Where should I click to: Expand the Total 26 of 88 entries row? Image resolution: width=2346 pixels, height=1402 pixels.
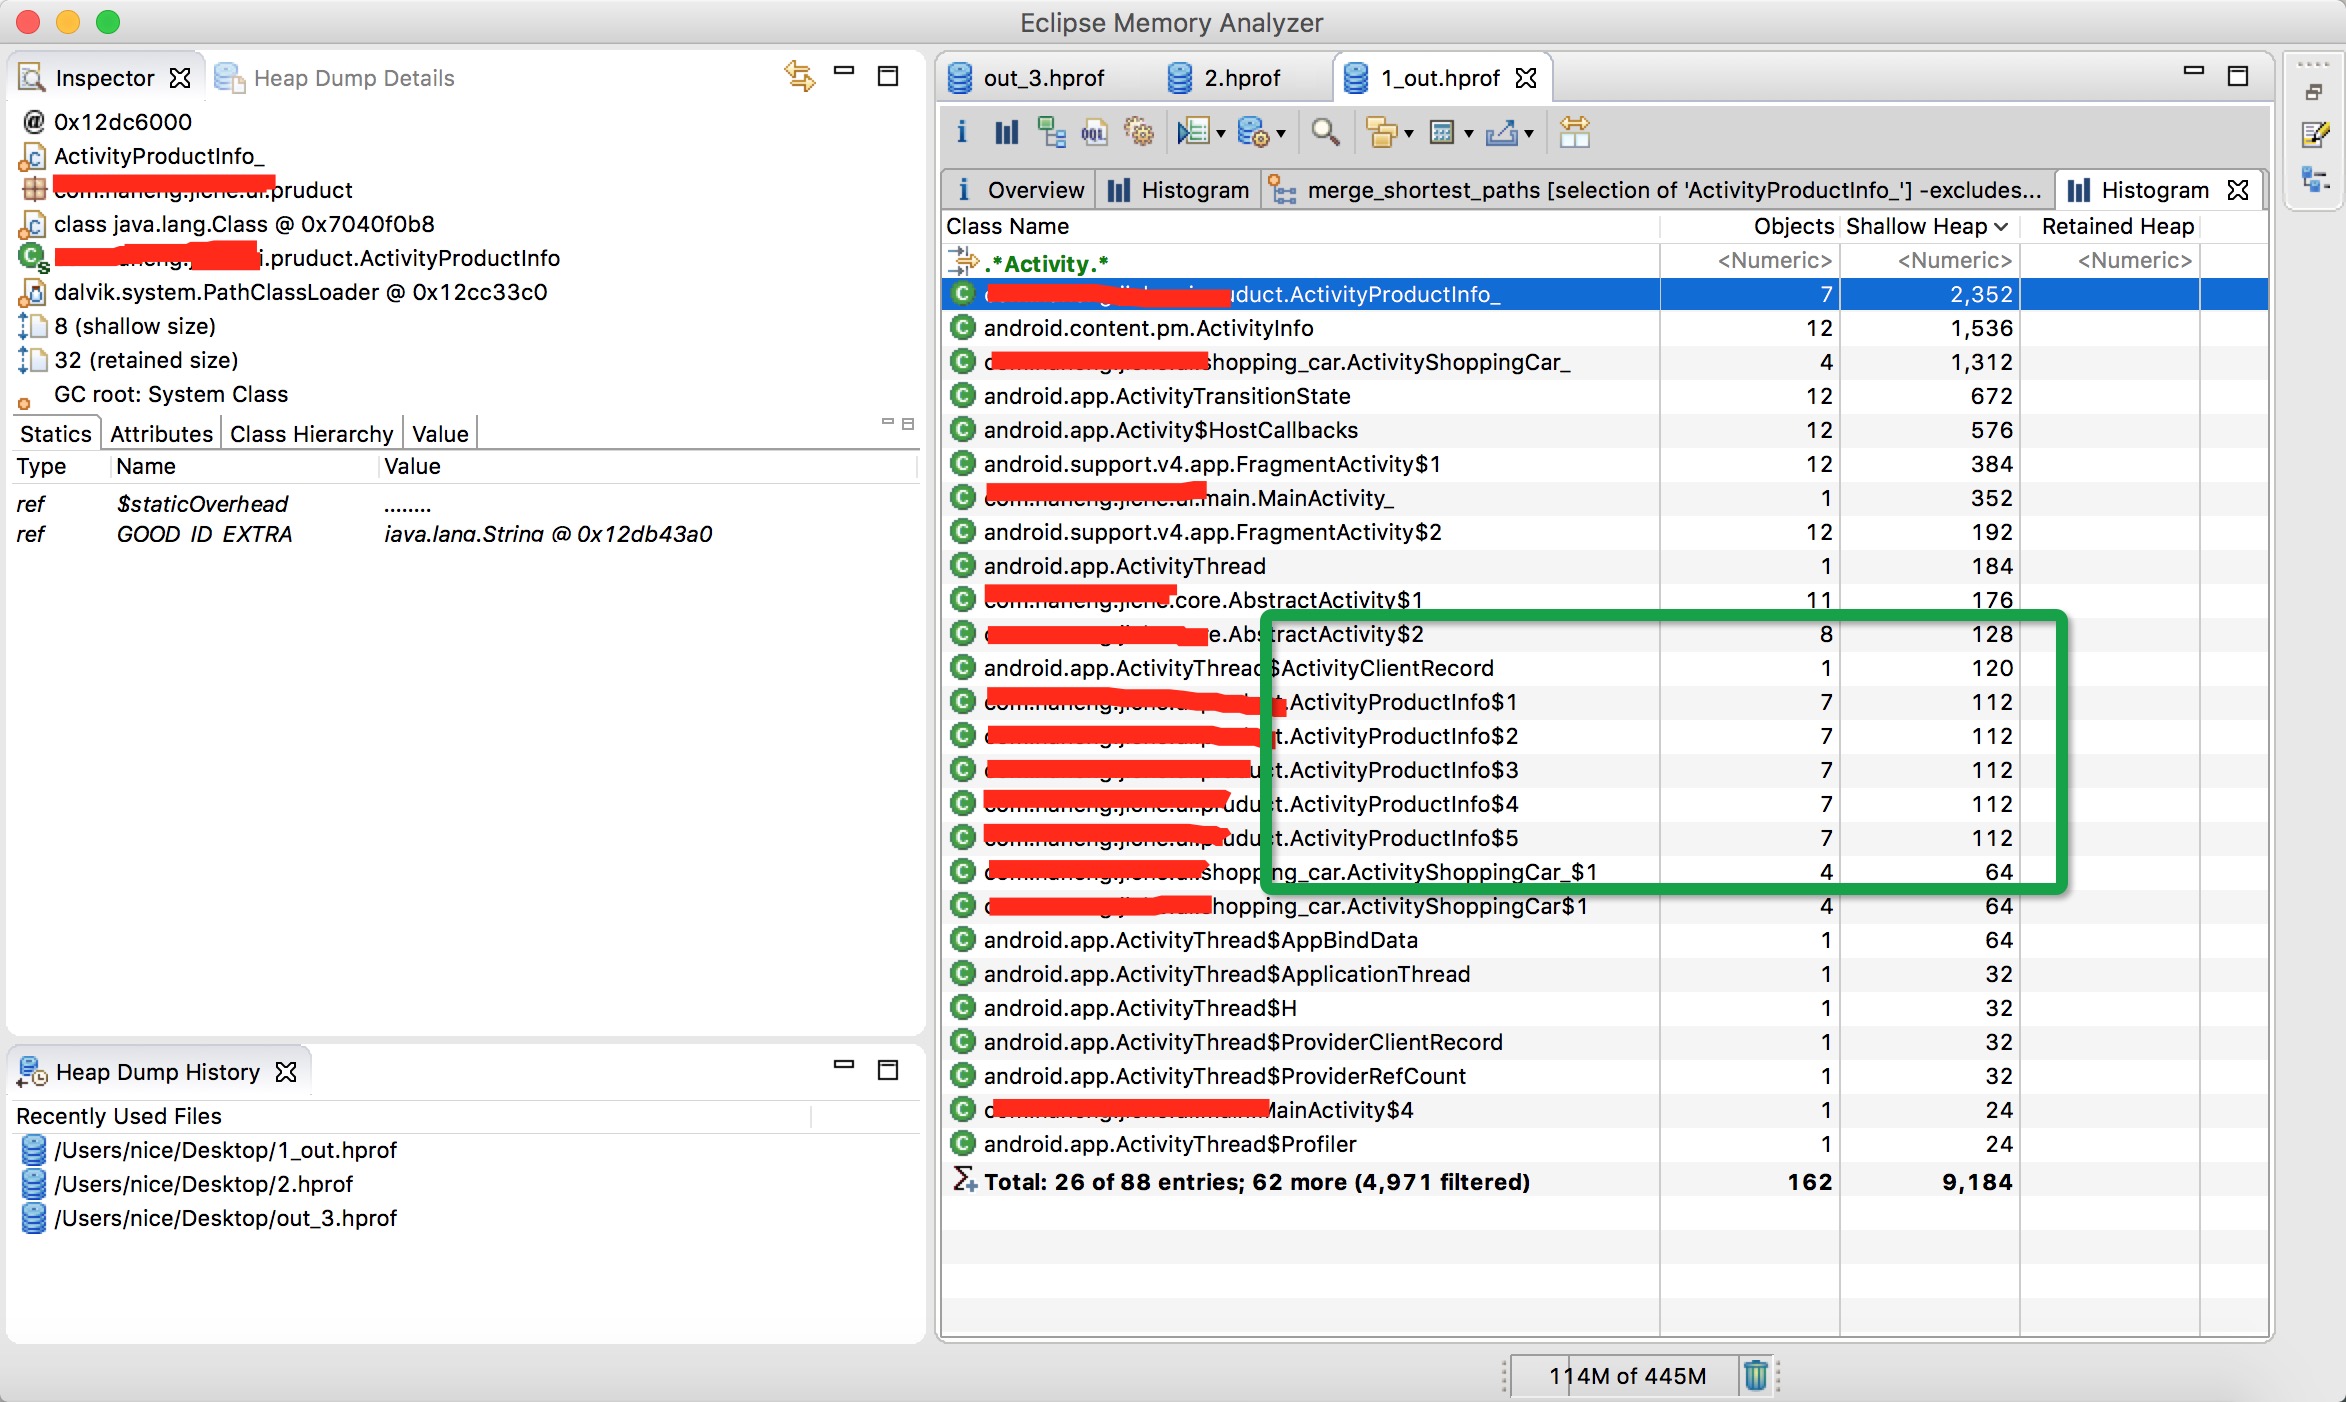(1604, 1182)
